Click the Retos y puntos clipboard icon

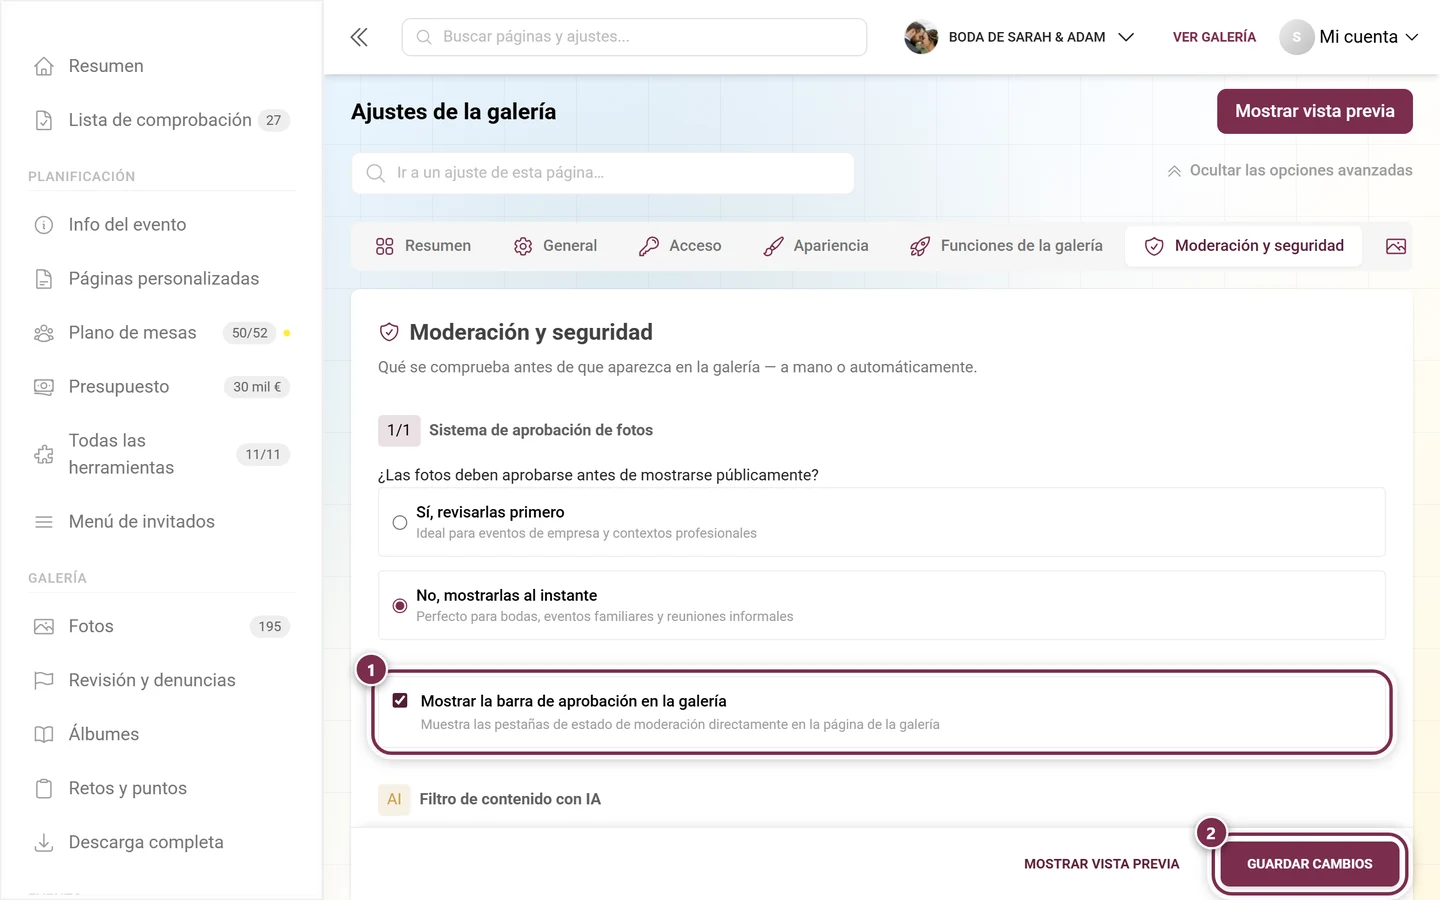44,789
